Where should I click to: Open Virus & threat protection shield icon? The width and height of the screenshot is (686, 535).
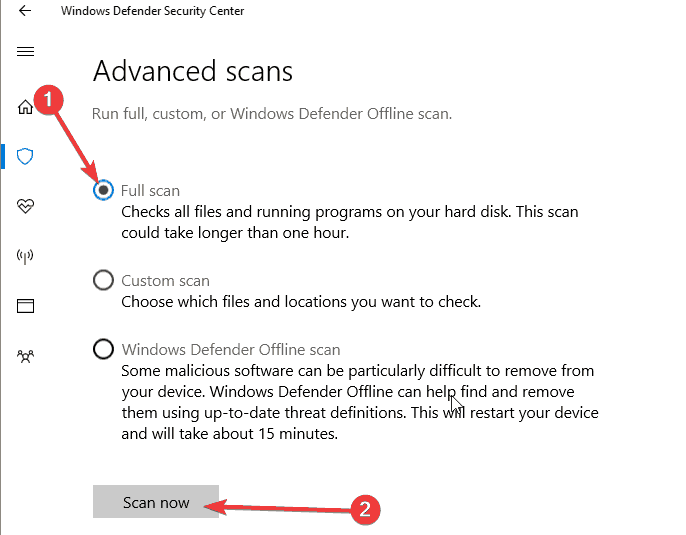click(25, 156)
